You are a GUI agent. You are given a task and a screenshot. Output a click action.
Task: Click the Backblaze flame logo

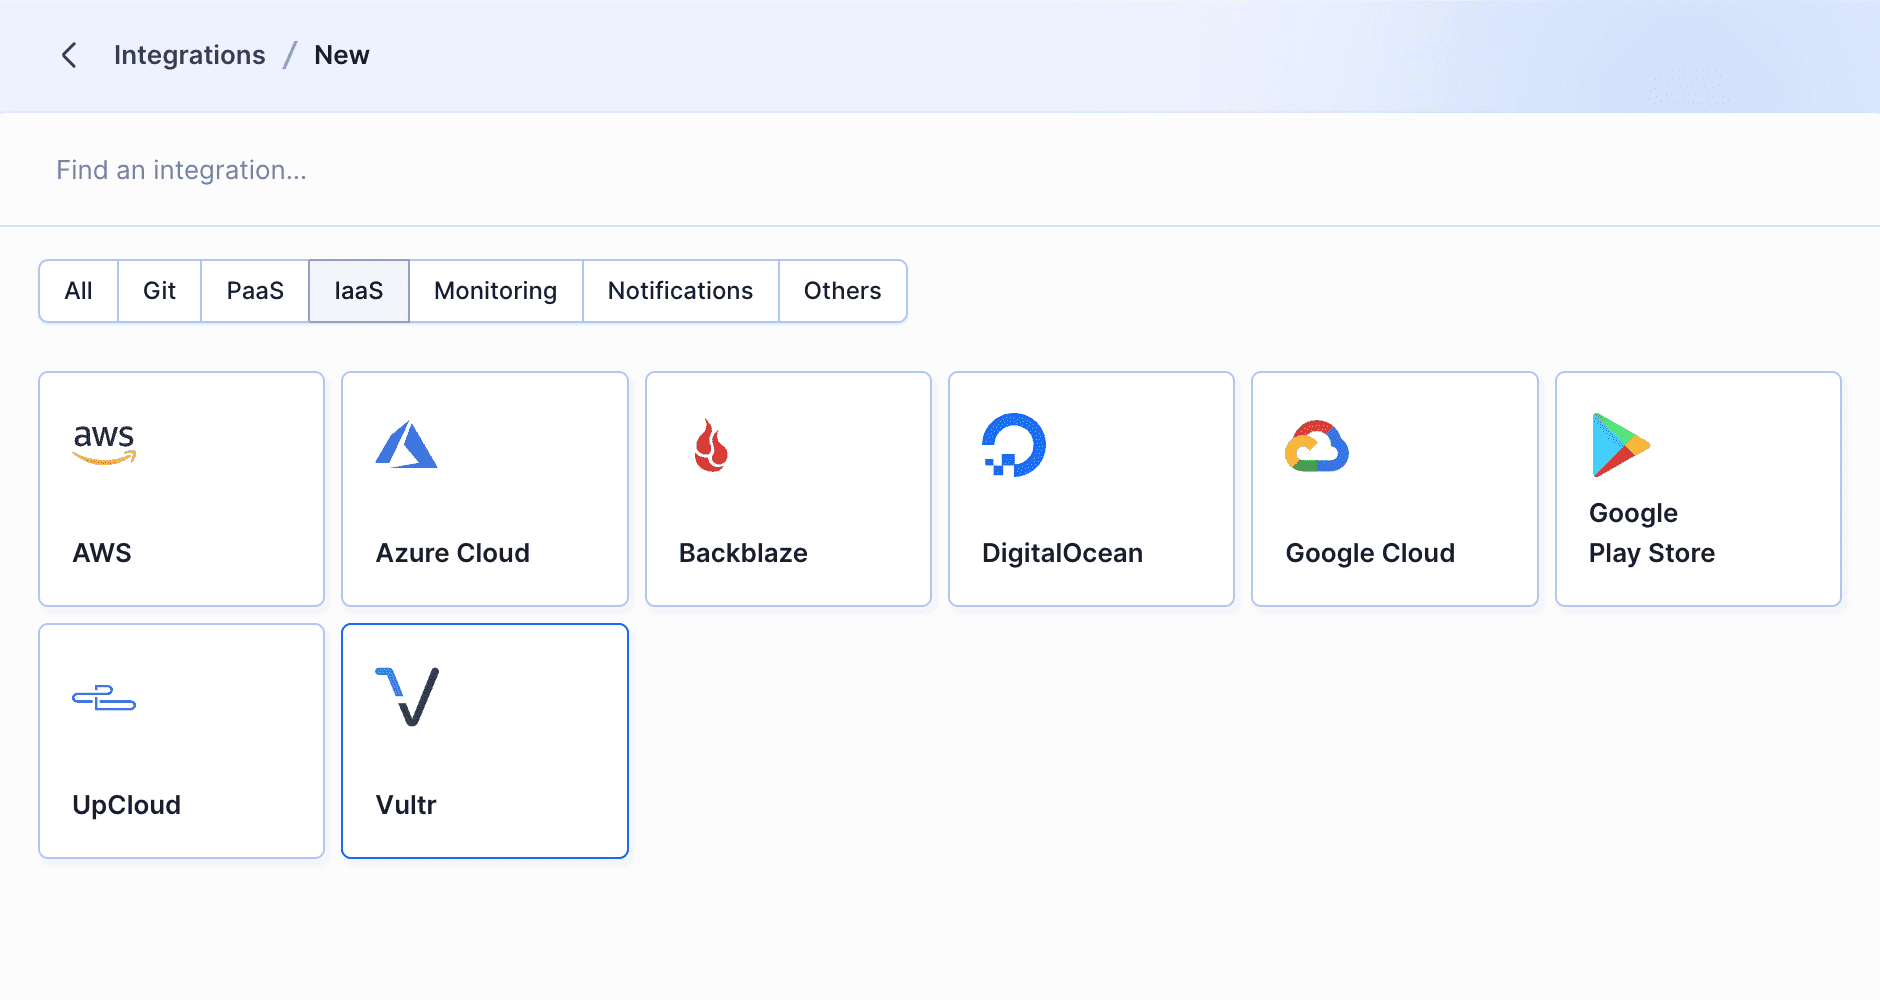(711, 445)
